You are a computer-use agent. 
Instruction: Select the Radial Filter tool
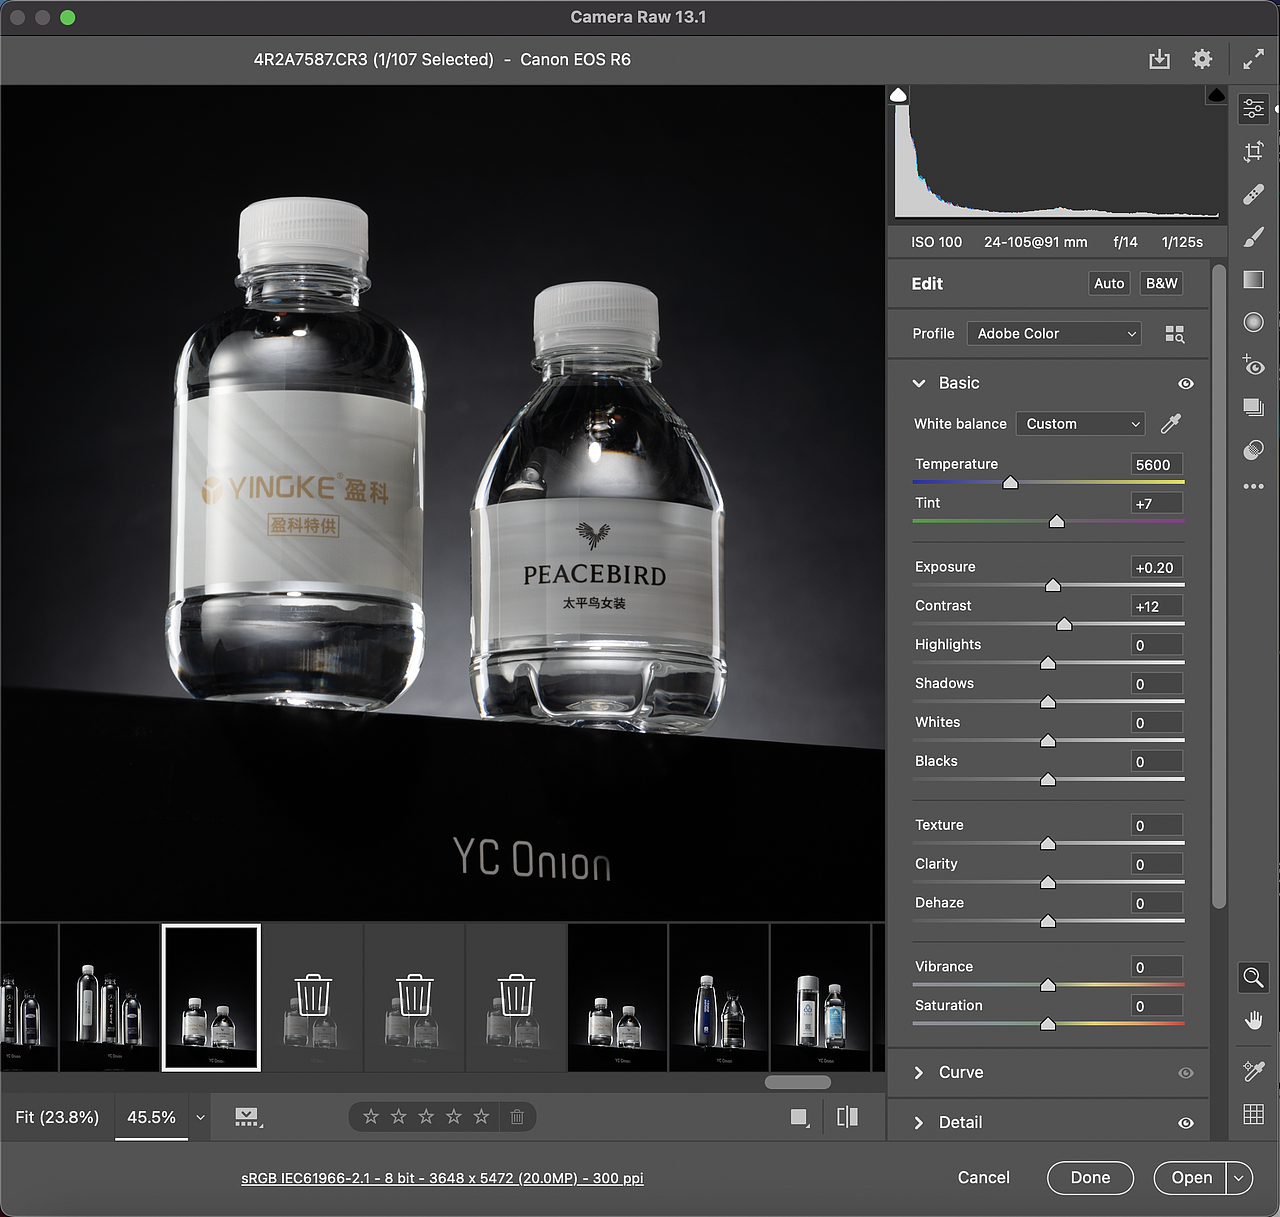1253,322
